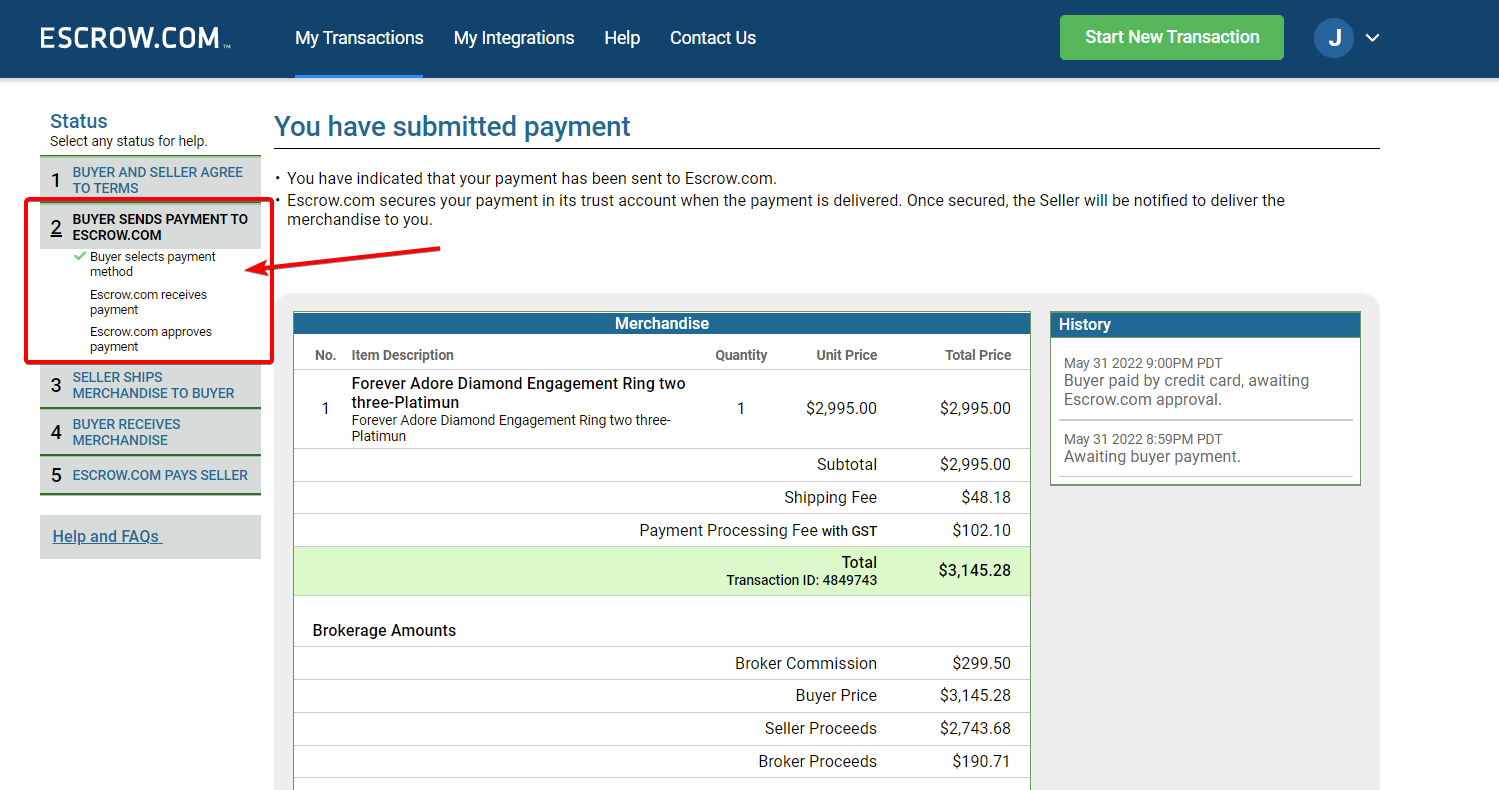This screenshot has height=790, width=1499.
Task: Click 'Escrow.com receives payment' sub-step
Action: tap(148, 302)
